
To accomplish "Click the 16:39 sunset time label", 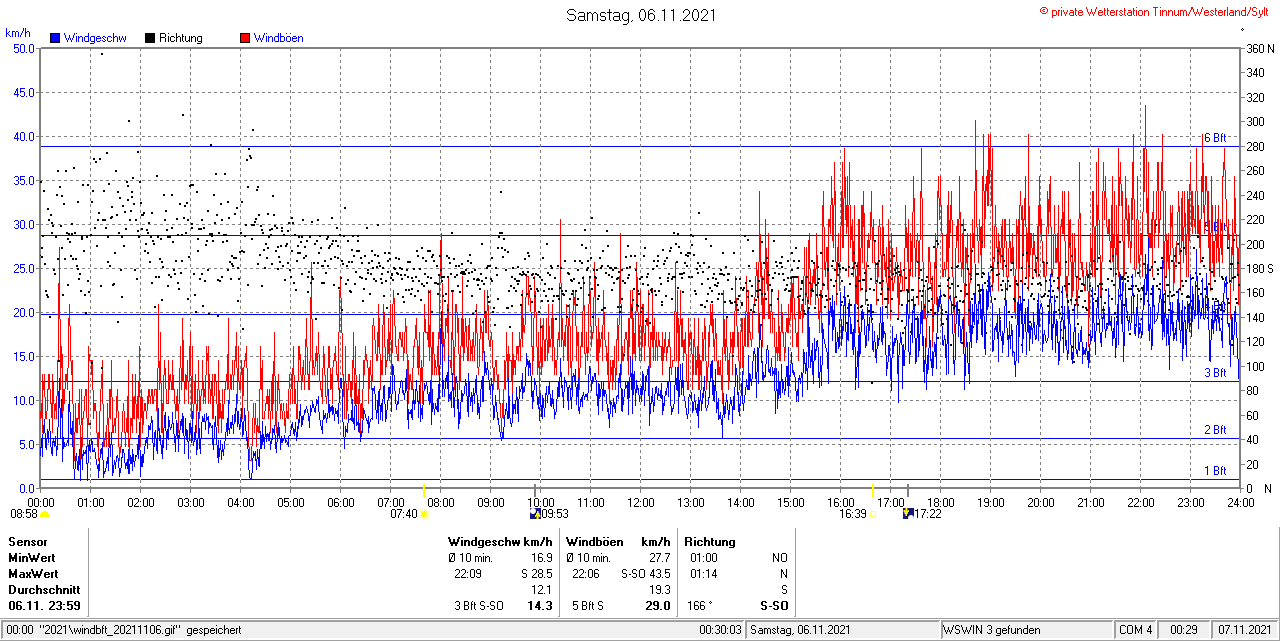I will (x=852, y=514).
